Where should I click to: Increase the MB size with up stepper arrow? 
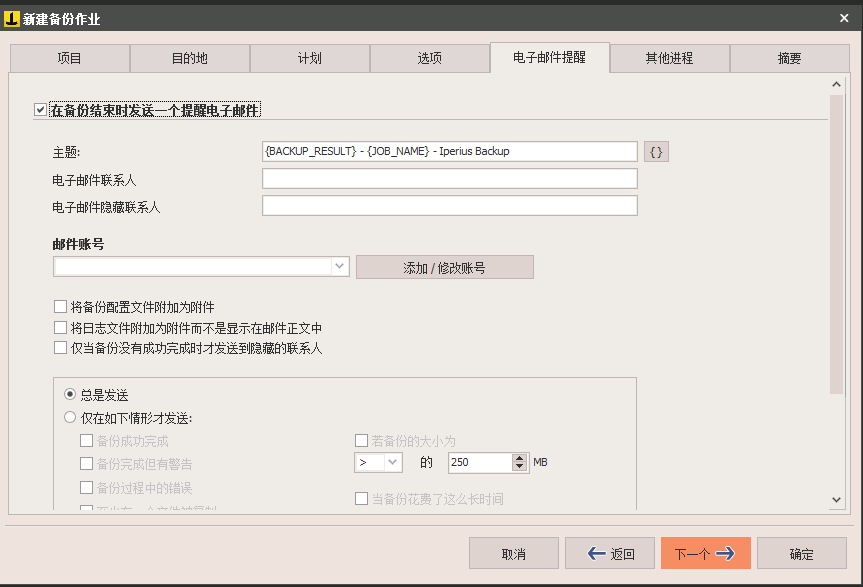pos(519,458)
